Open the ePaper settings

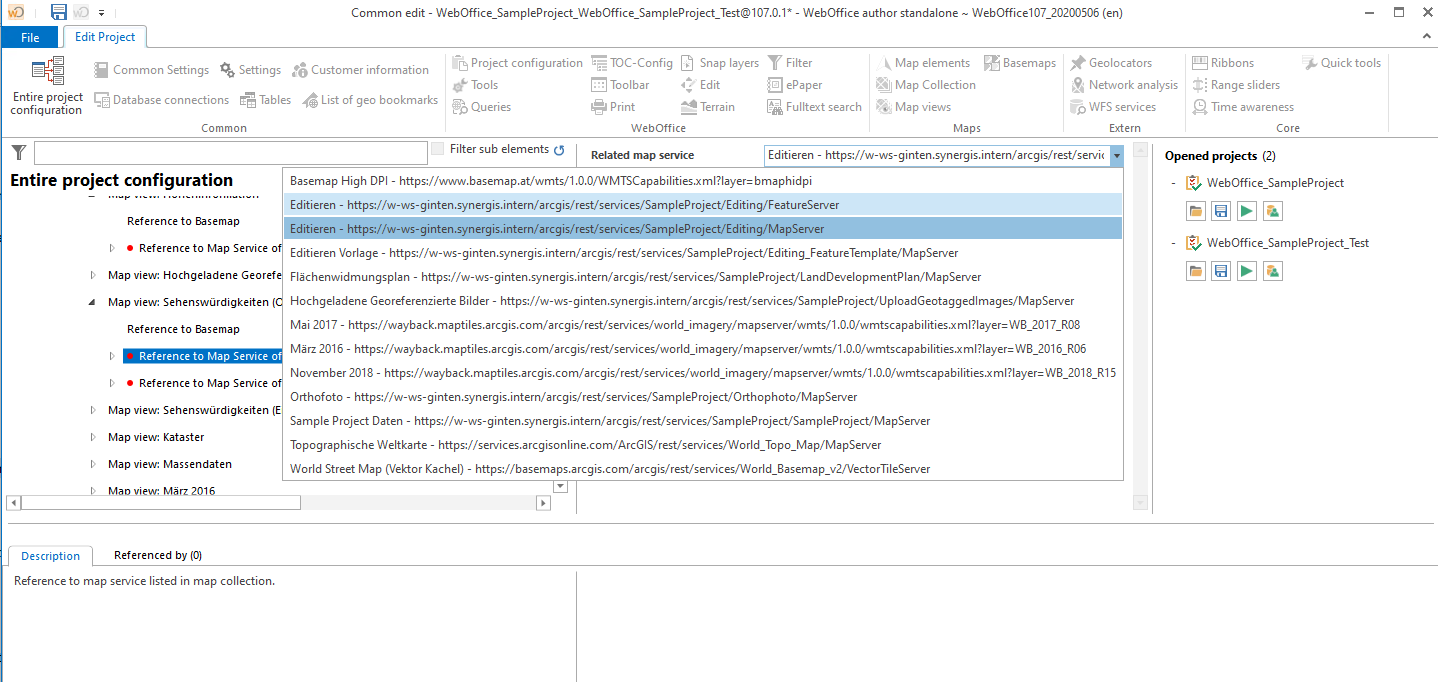(x=803, y=84)
